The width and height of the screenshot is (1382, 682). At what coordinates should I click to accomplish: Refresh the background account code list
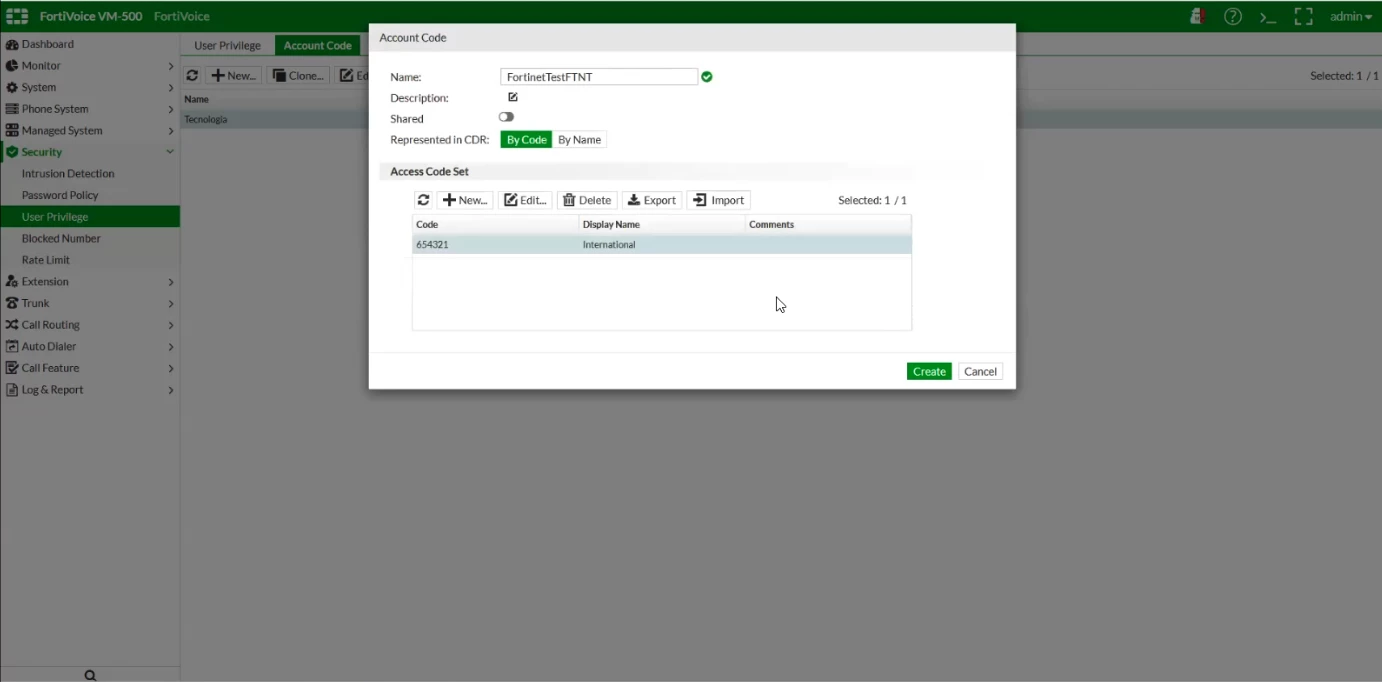pyautogui.click(x=192, y=76)
